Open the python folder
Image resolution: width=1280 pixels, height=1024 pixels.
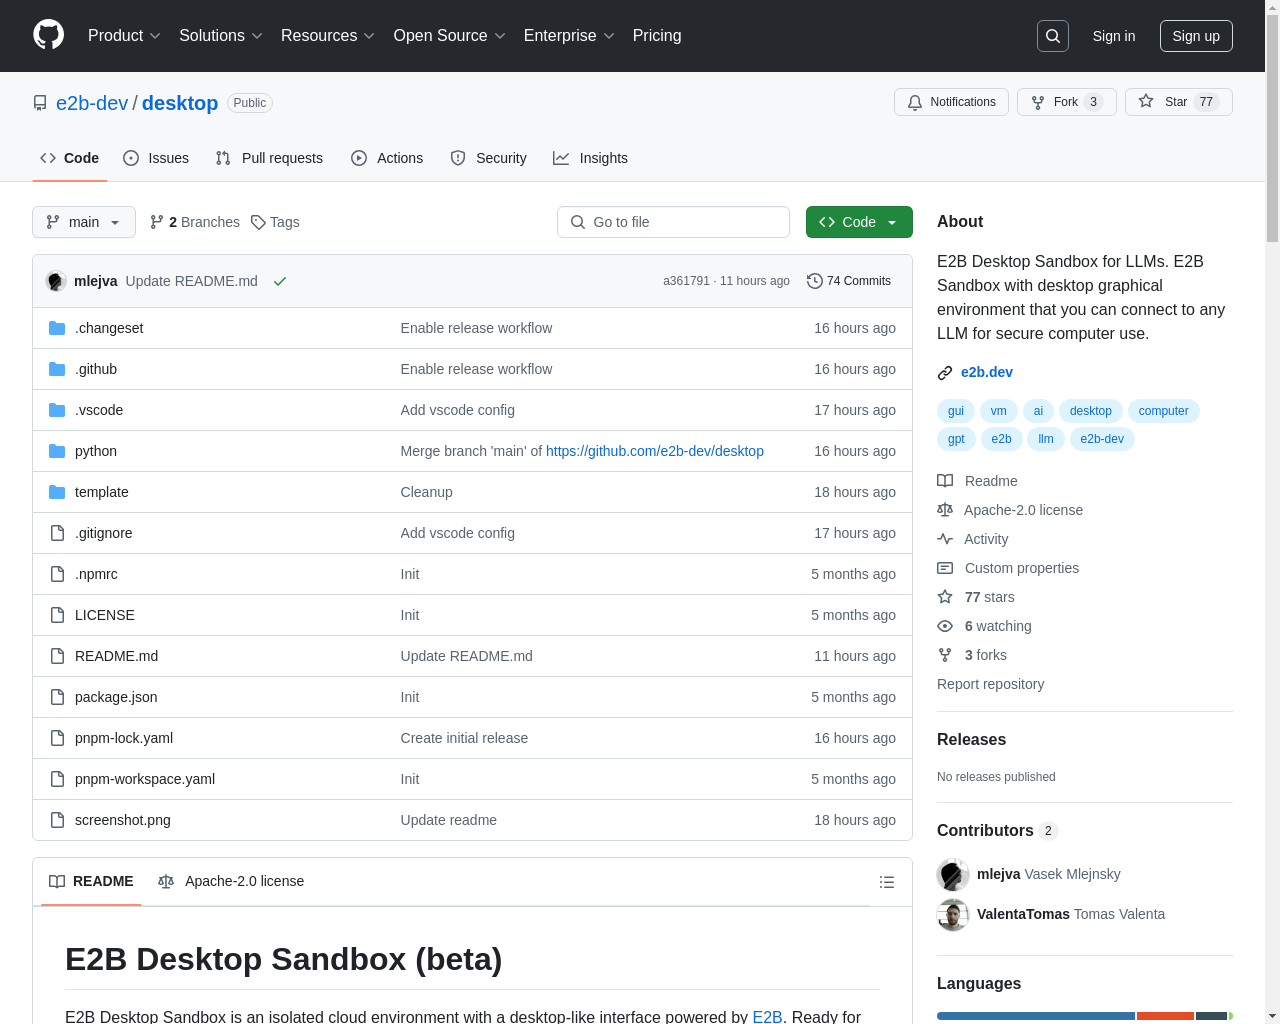(x=96, y=451)
